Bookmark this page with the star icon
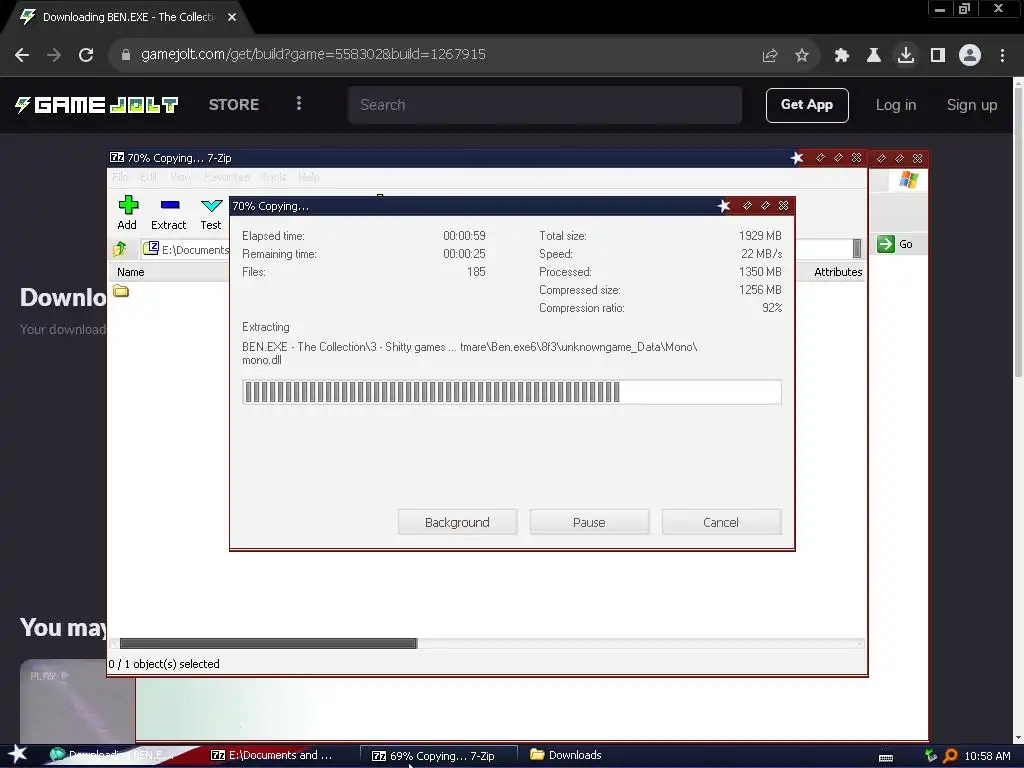Screen dimensions: 1024x768 [x=802, y=56]
